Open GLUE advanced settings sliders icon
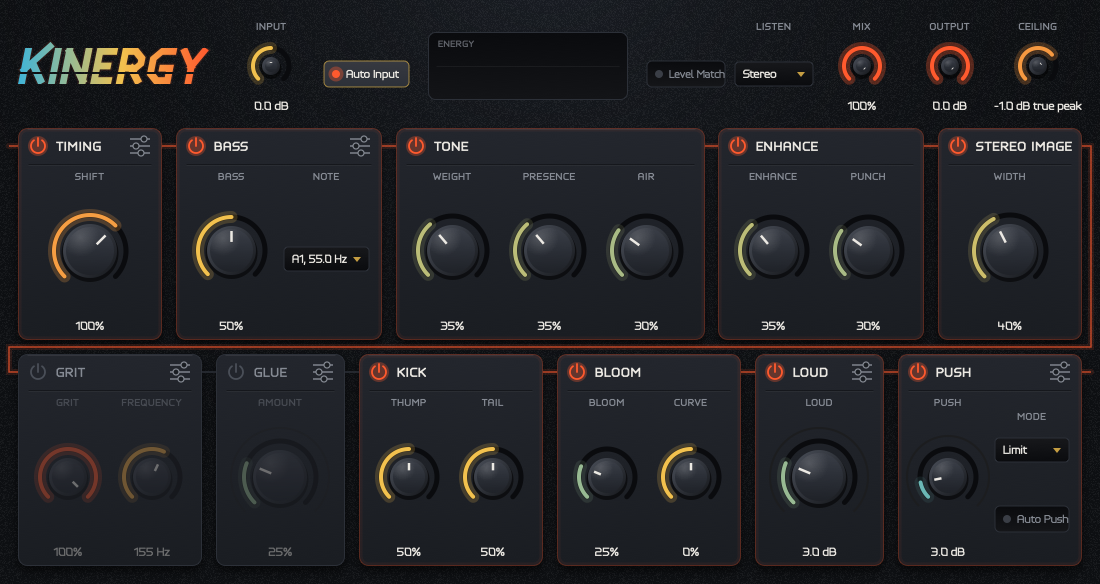 323,372
